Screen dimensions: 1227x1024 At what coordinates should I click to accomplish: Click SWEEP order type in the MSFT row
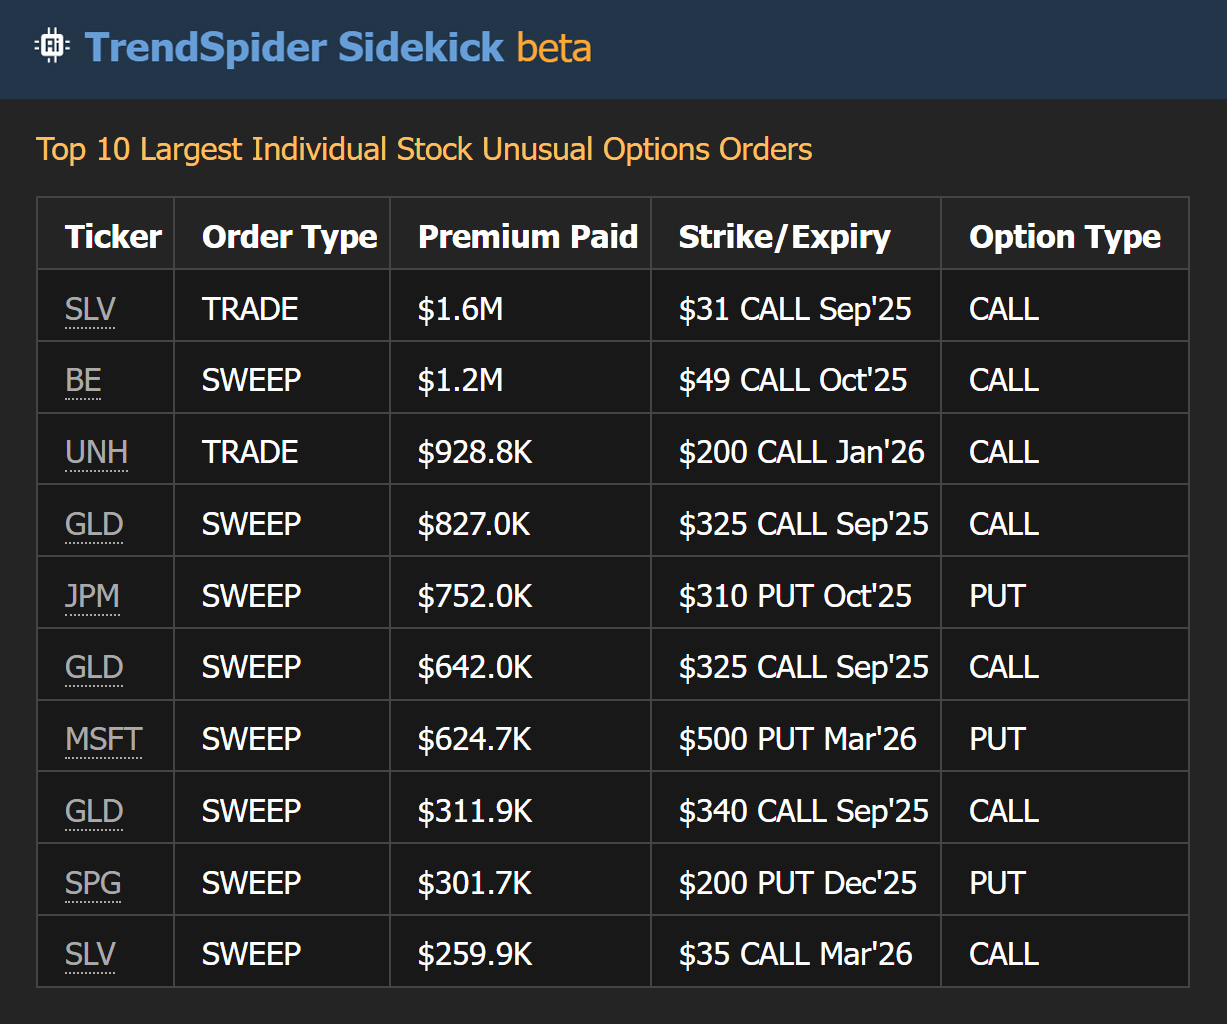click(x=252, y=739)
